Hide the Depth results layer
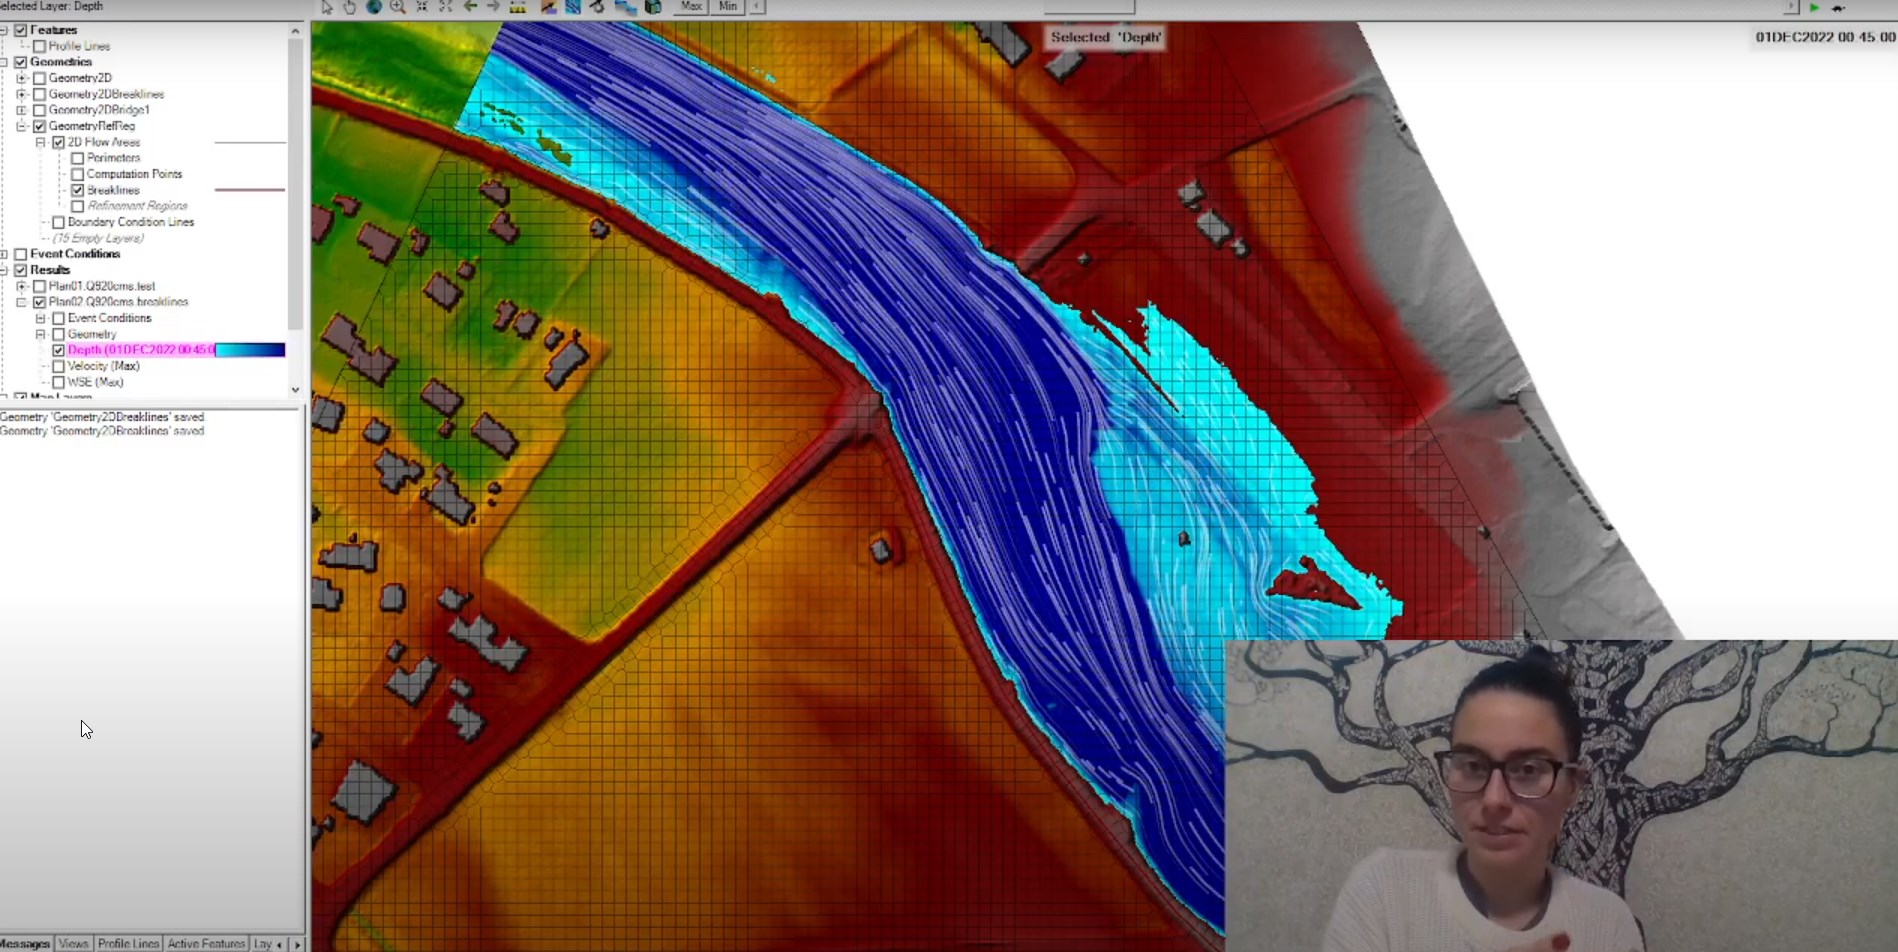The height and width of the screenshot is (952, 1898). (x=58, y=350)
